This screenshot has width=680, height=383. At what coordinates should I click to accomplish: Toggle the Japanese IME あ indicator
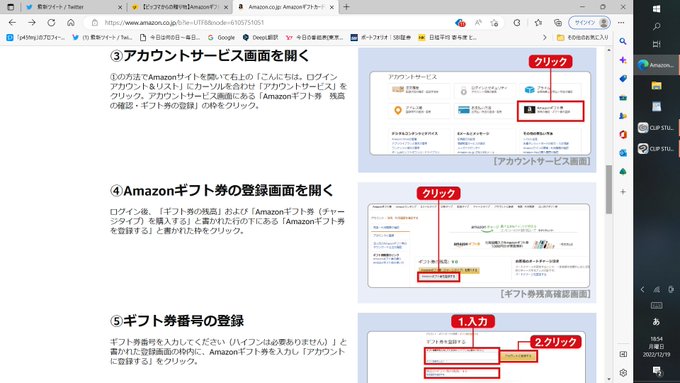click(x=656, y=321)
